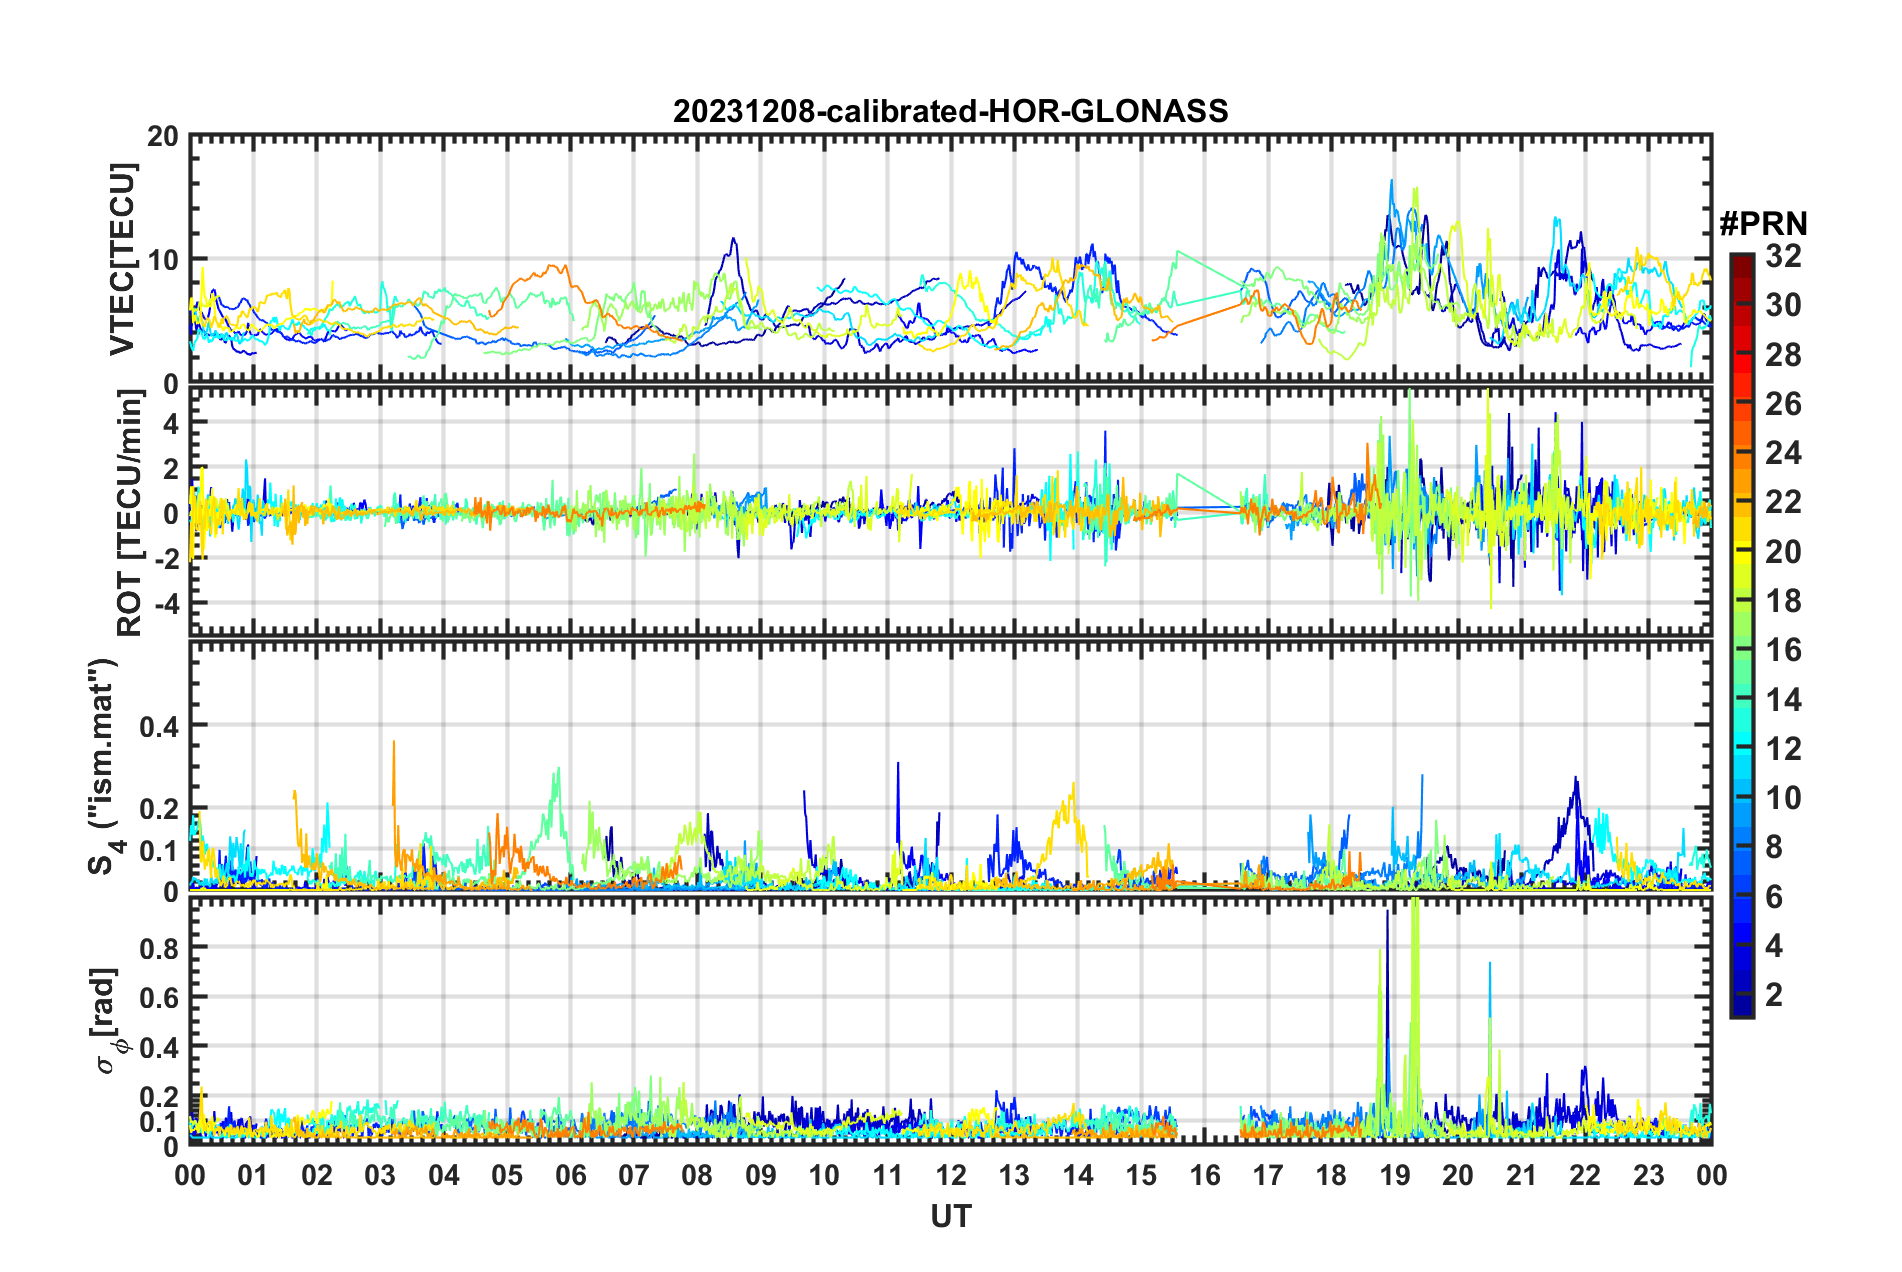The image size is (1902, 1272).
Task: Click PRN colorbar tick label "26"
Action: pos(1783,404)
